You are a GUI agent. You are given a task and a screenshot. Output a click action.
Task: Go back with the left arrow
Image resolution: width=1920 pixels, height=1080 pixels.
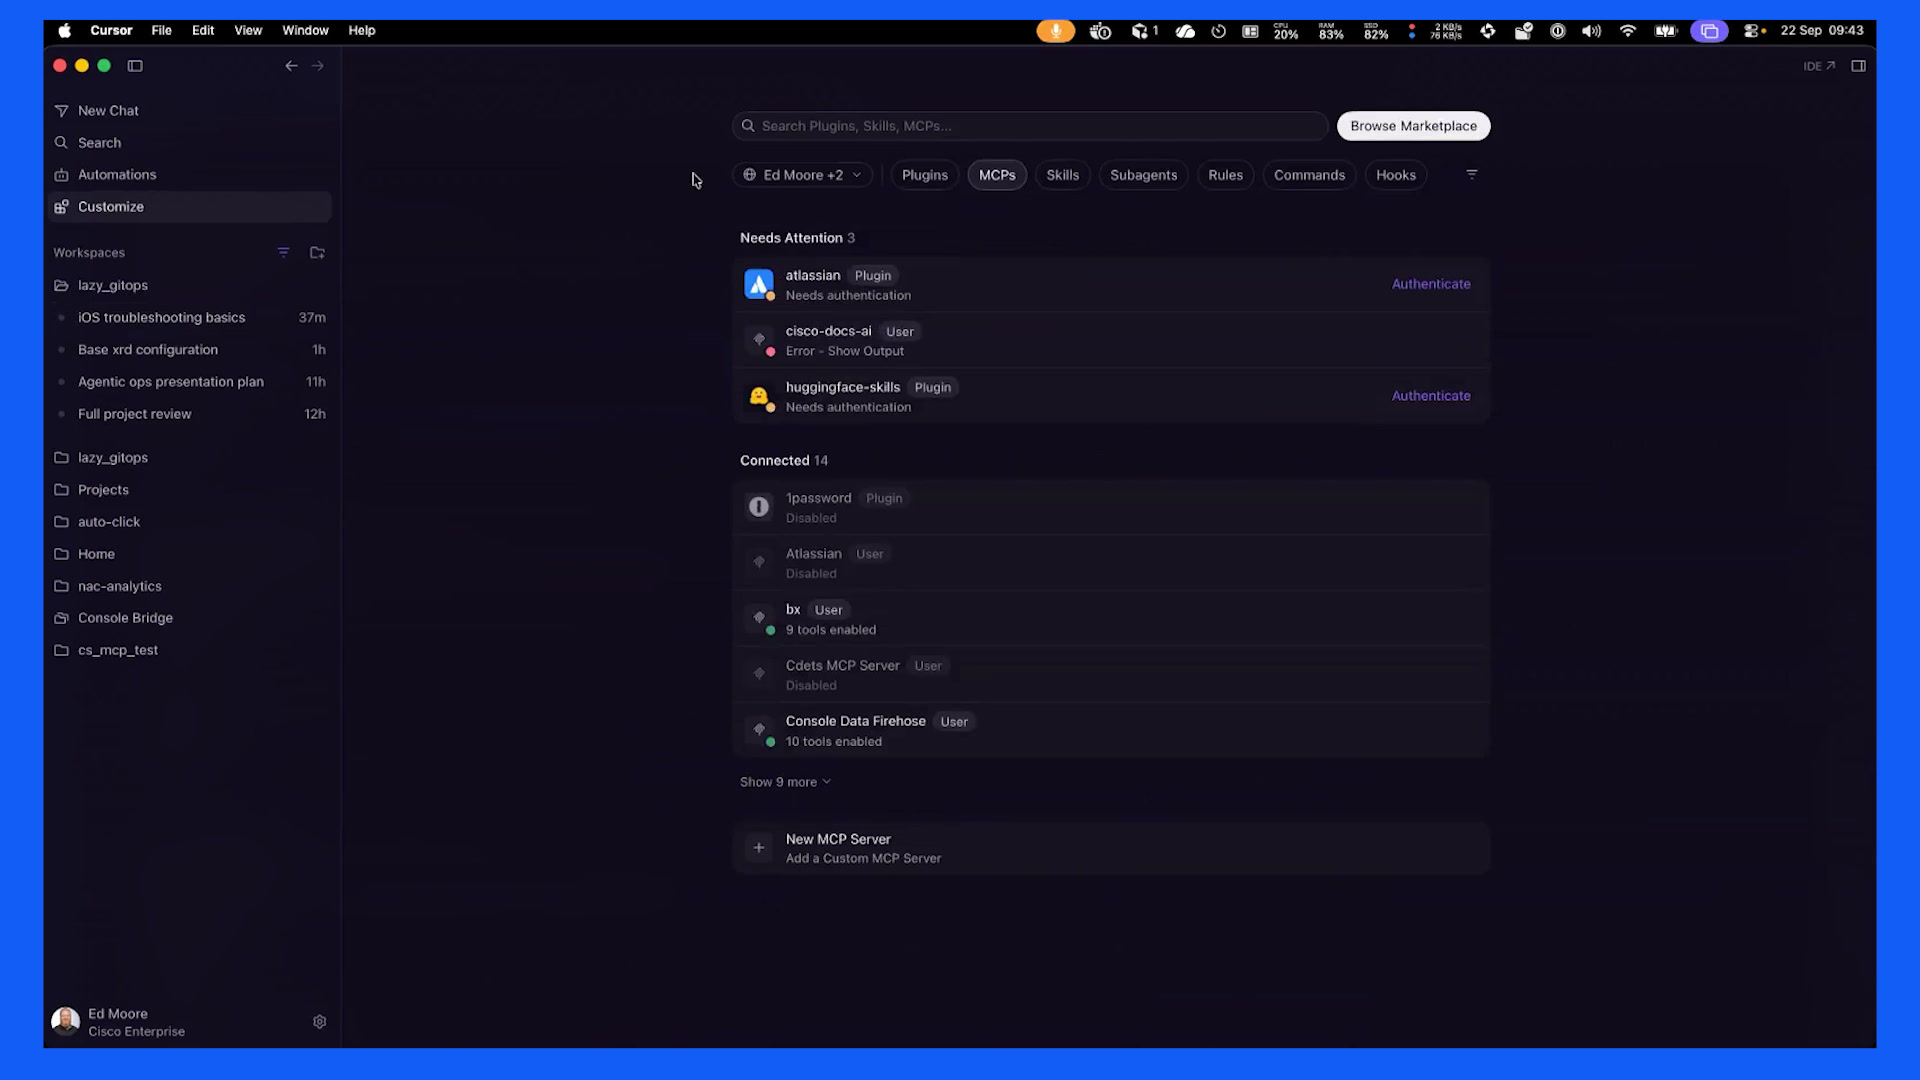click(x=291, y=66)
